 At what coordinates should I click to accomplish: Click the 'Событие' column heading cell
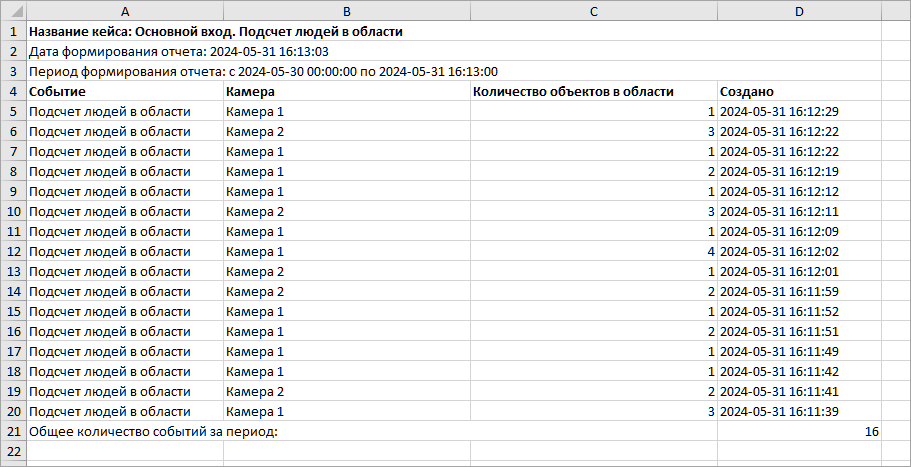(124, 91)
